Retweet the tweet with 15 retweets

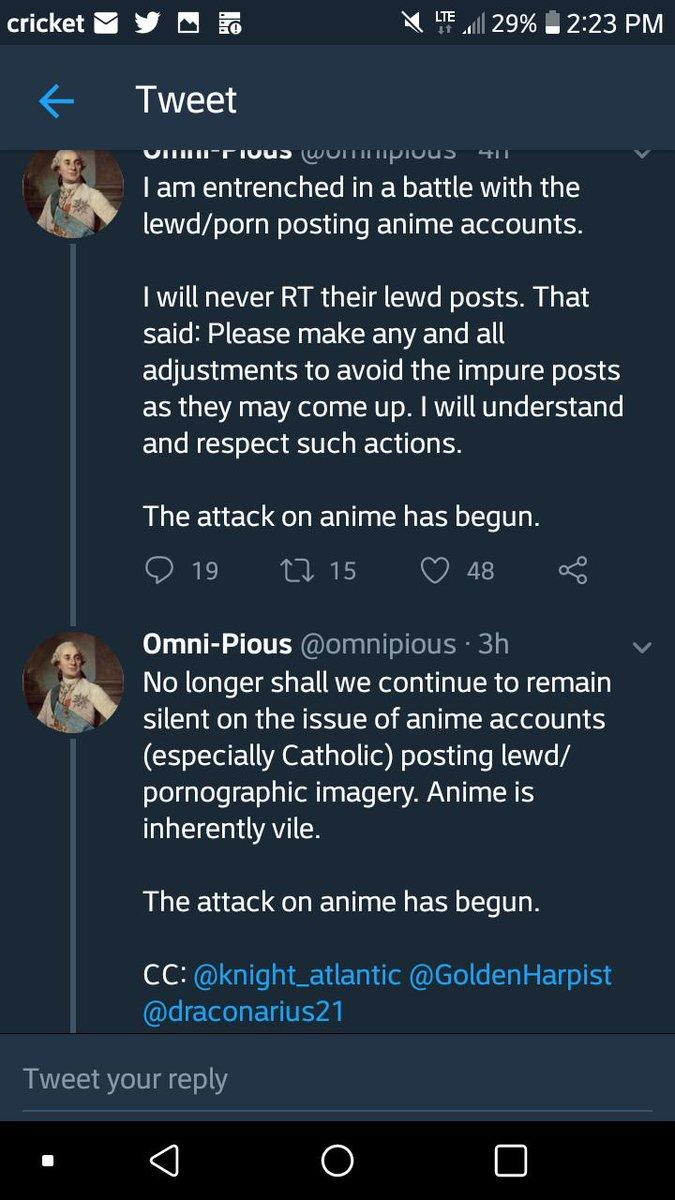[296, 570]
